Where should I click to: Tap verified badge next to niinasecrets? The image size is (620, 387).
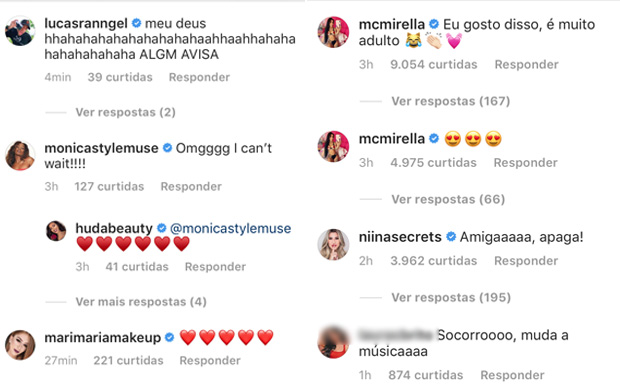[451, 237]
